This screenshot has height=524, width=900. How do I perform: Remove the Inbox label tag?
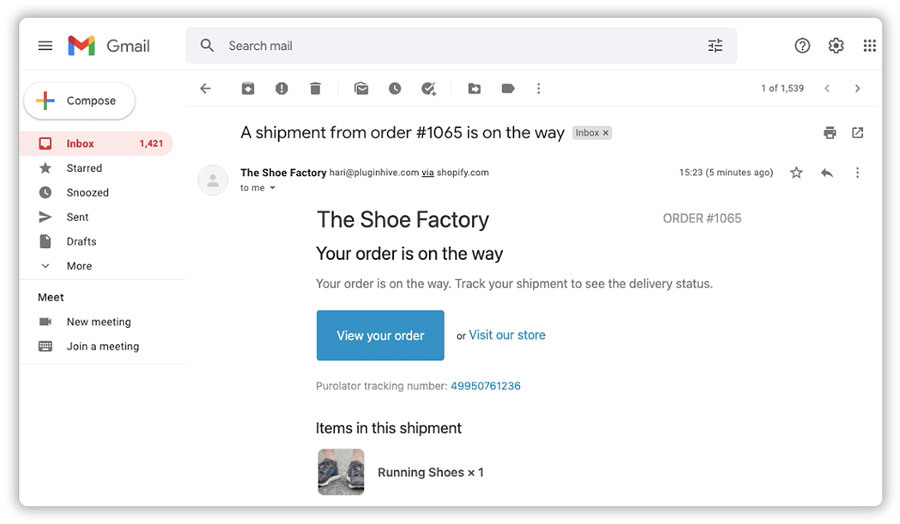tap(606, 133)
